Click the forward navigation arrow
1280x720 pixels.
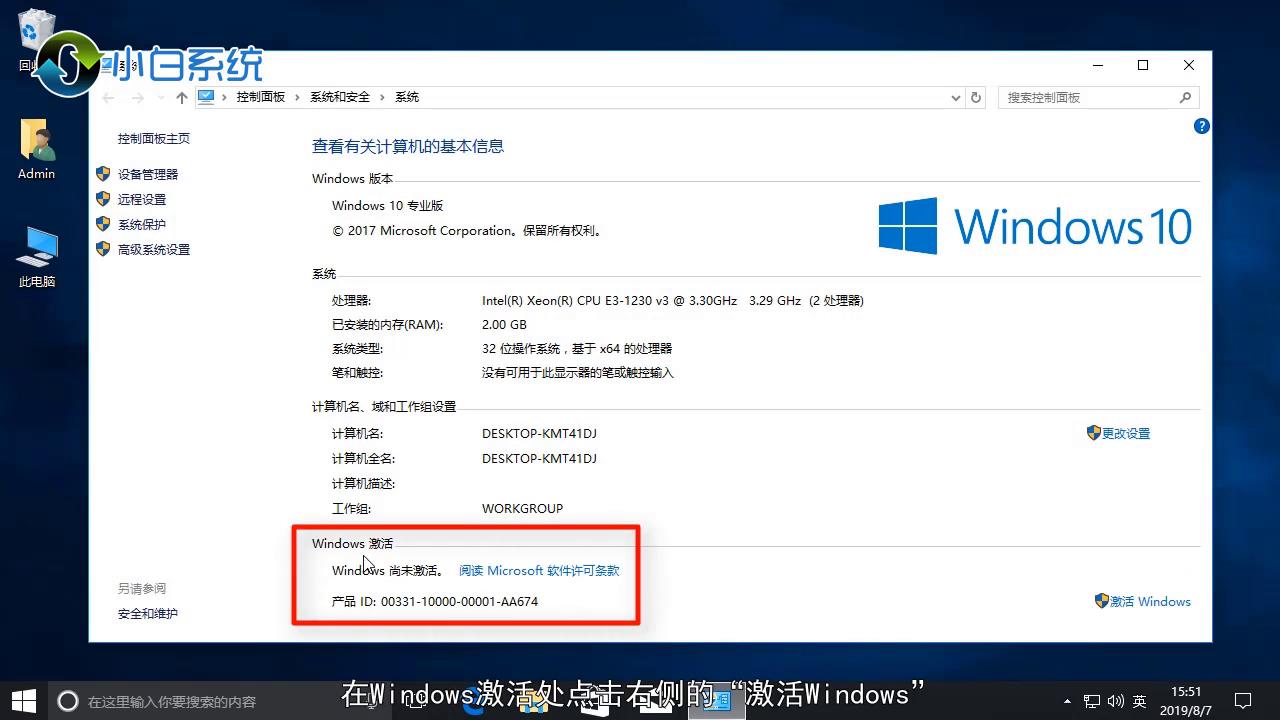pos(138,97)
